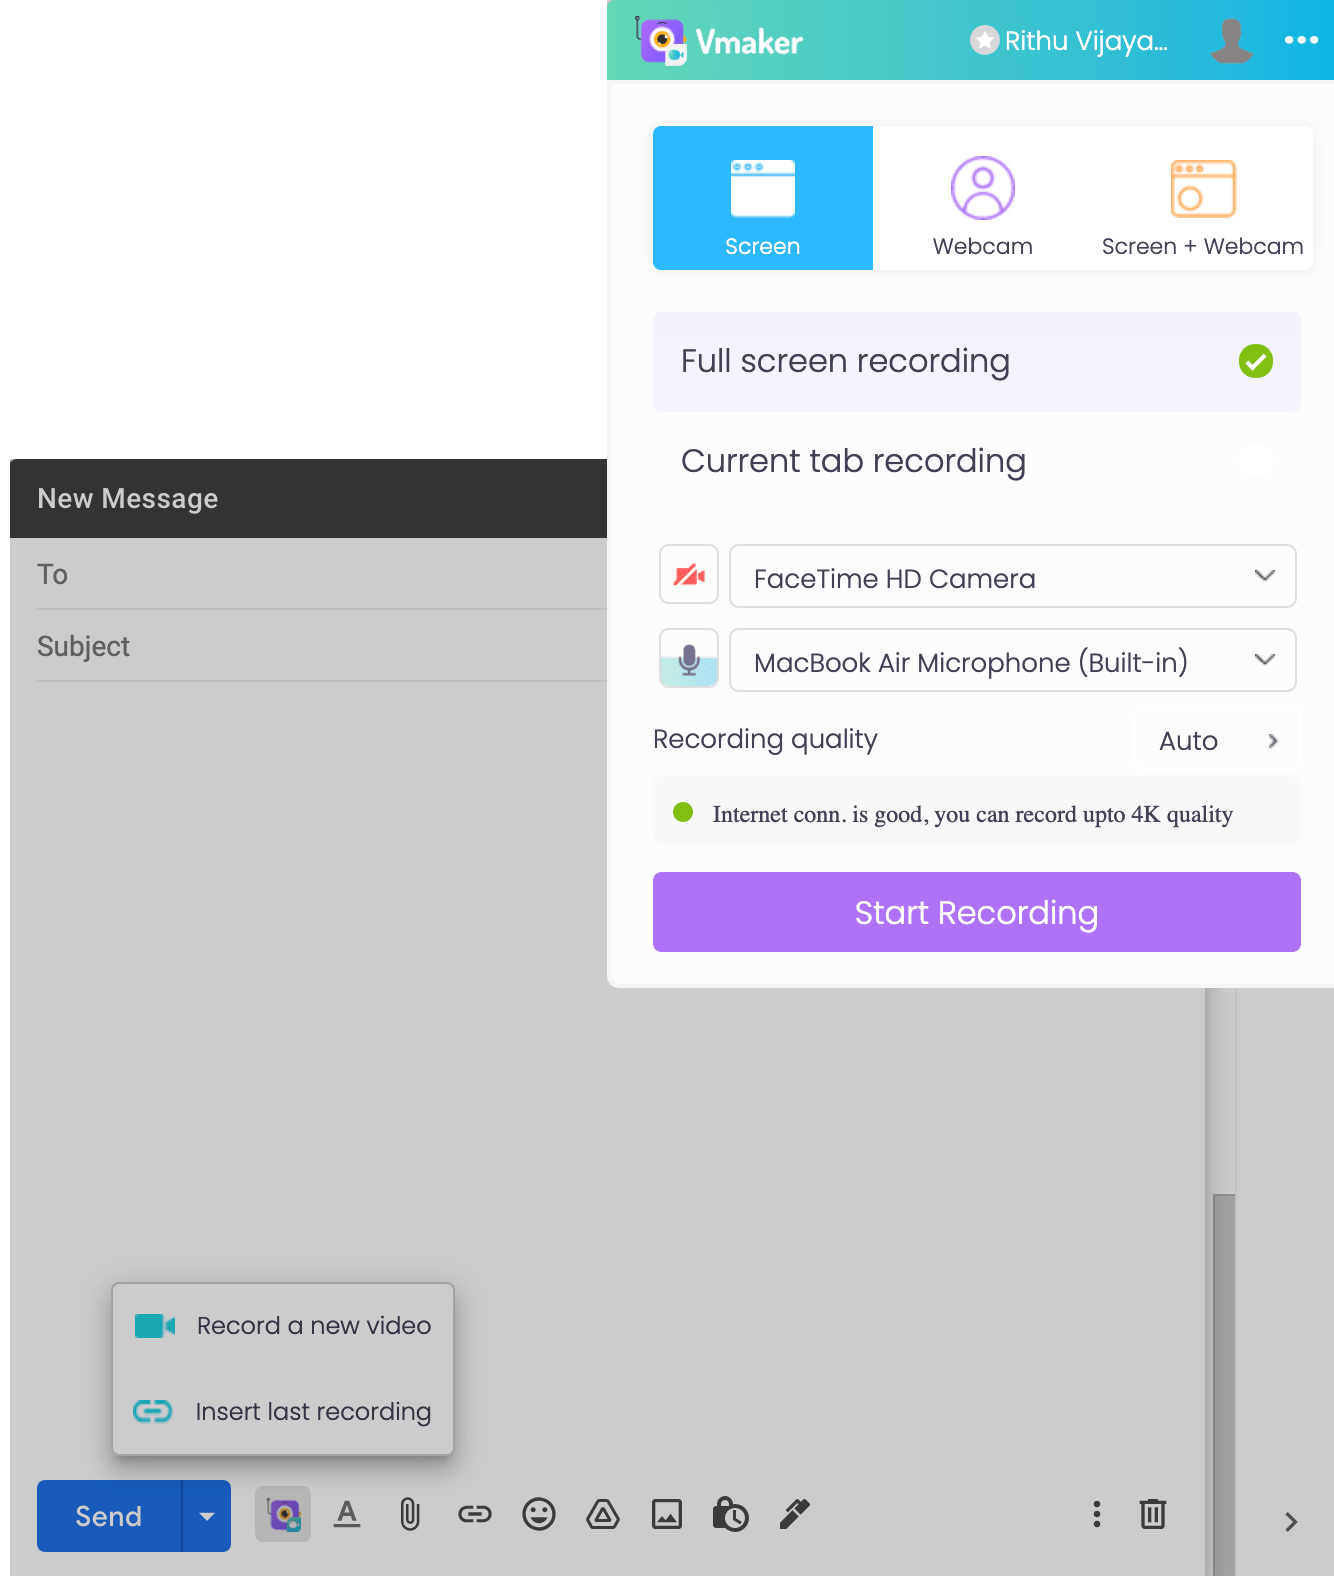Insert files using Google Drive icon
Image resolution: width=1334 pixels, height=1576 pixels.
pyautogui.click(x=603, y=1514)
